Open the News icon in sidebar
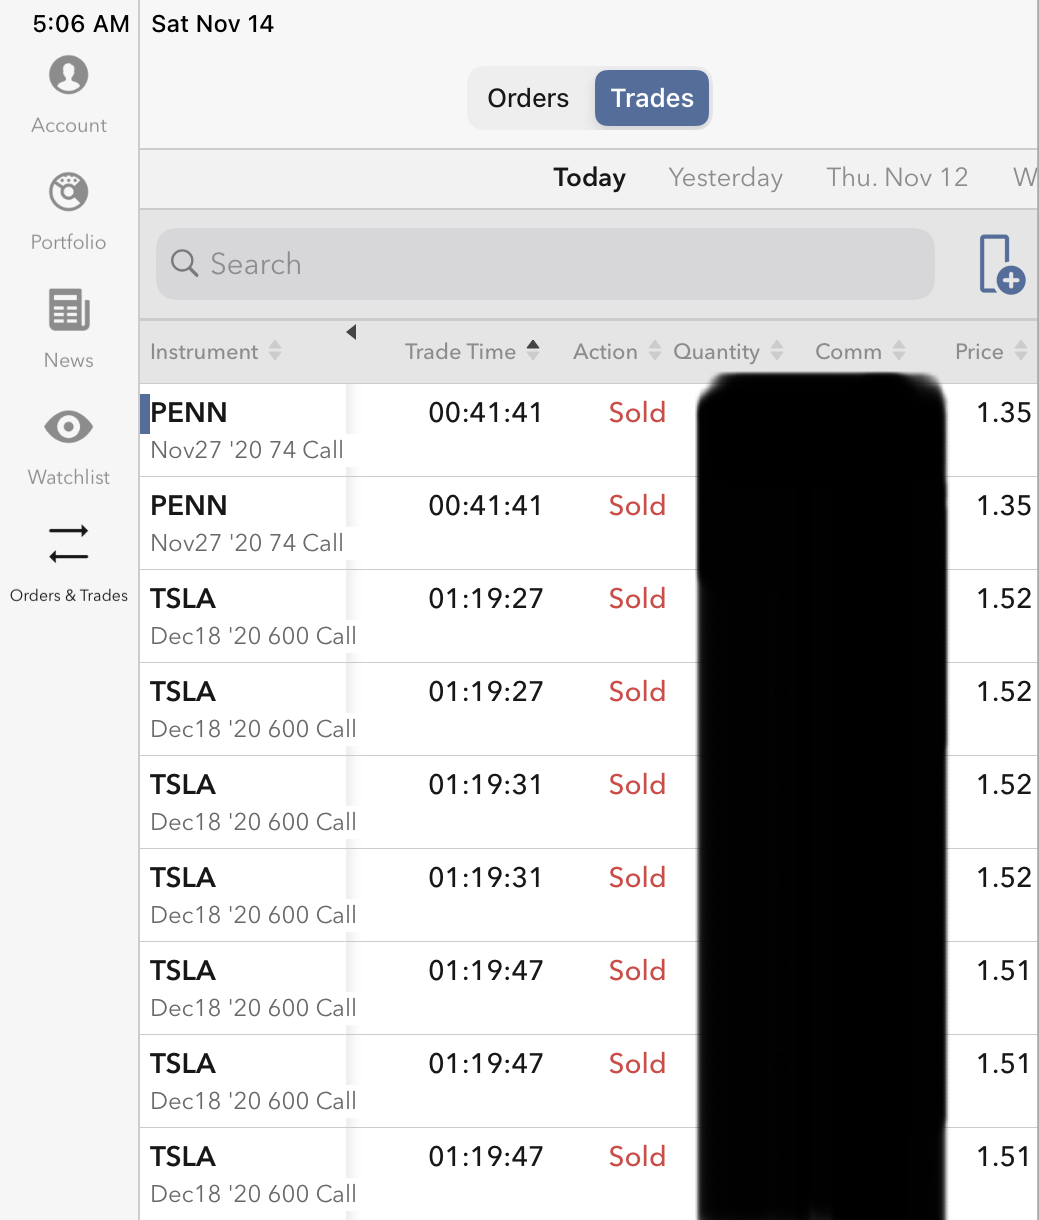 (x=69, y=310)
